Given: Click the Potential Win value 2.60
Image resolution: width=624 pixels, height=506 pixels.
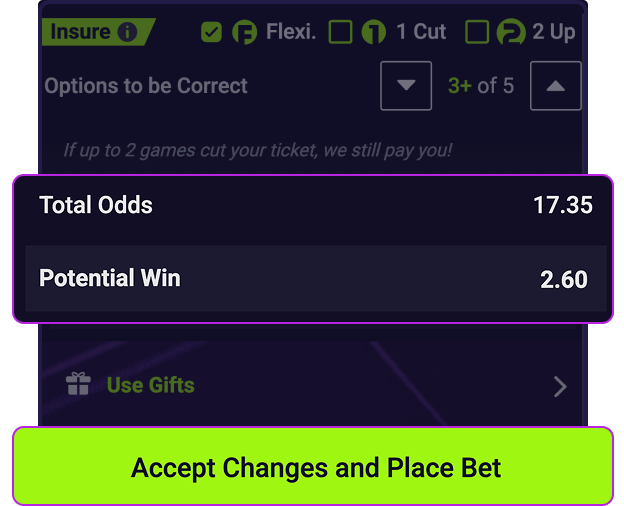Looking at the screenshot, I should (x=564, y=280).
